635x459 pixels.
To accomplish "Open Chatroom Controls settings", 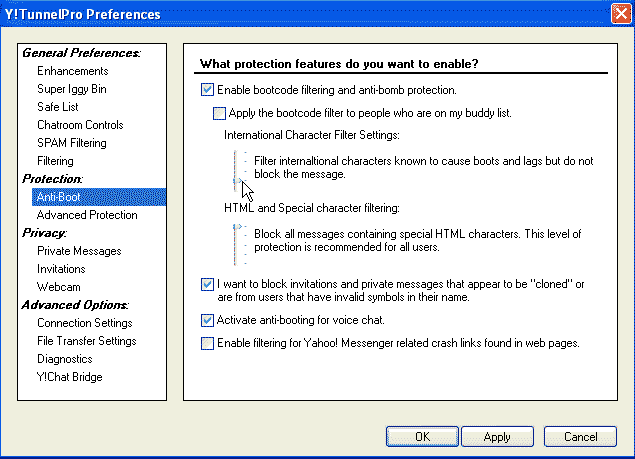I will [80, 125].
